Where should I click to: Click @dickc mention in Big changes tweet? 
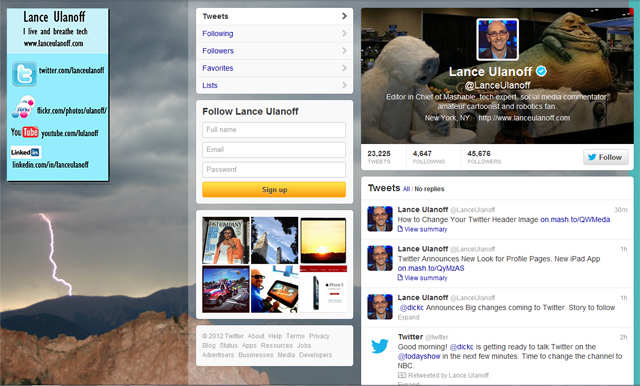coord(411,308)
